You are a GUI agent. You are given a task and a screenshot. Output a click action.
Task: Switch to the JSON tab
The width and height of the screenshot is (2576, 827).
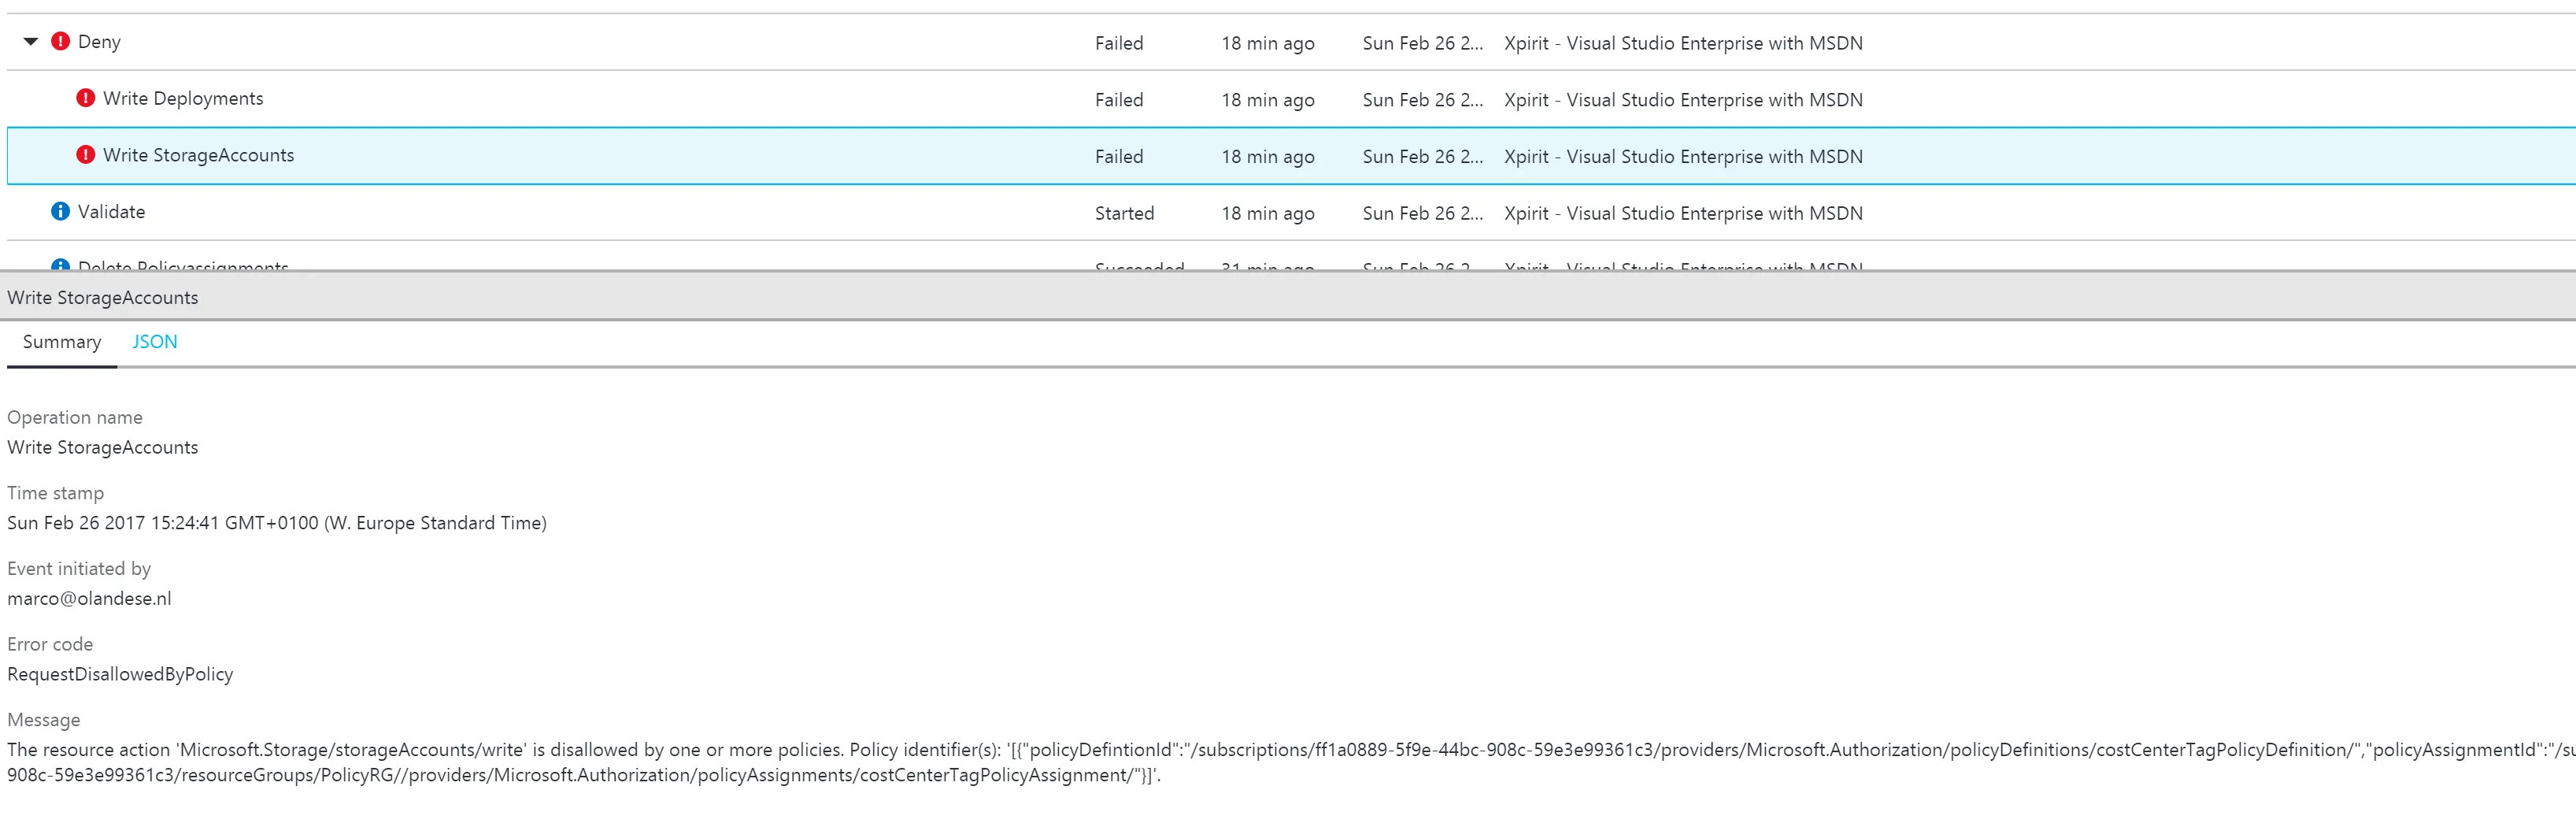155,342
